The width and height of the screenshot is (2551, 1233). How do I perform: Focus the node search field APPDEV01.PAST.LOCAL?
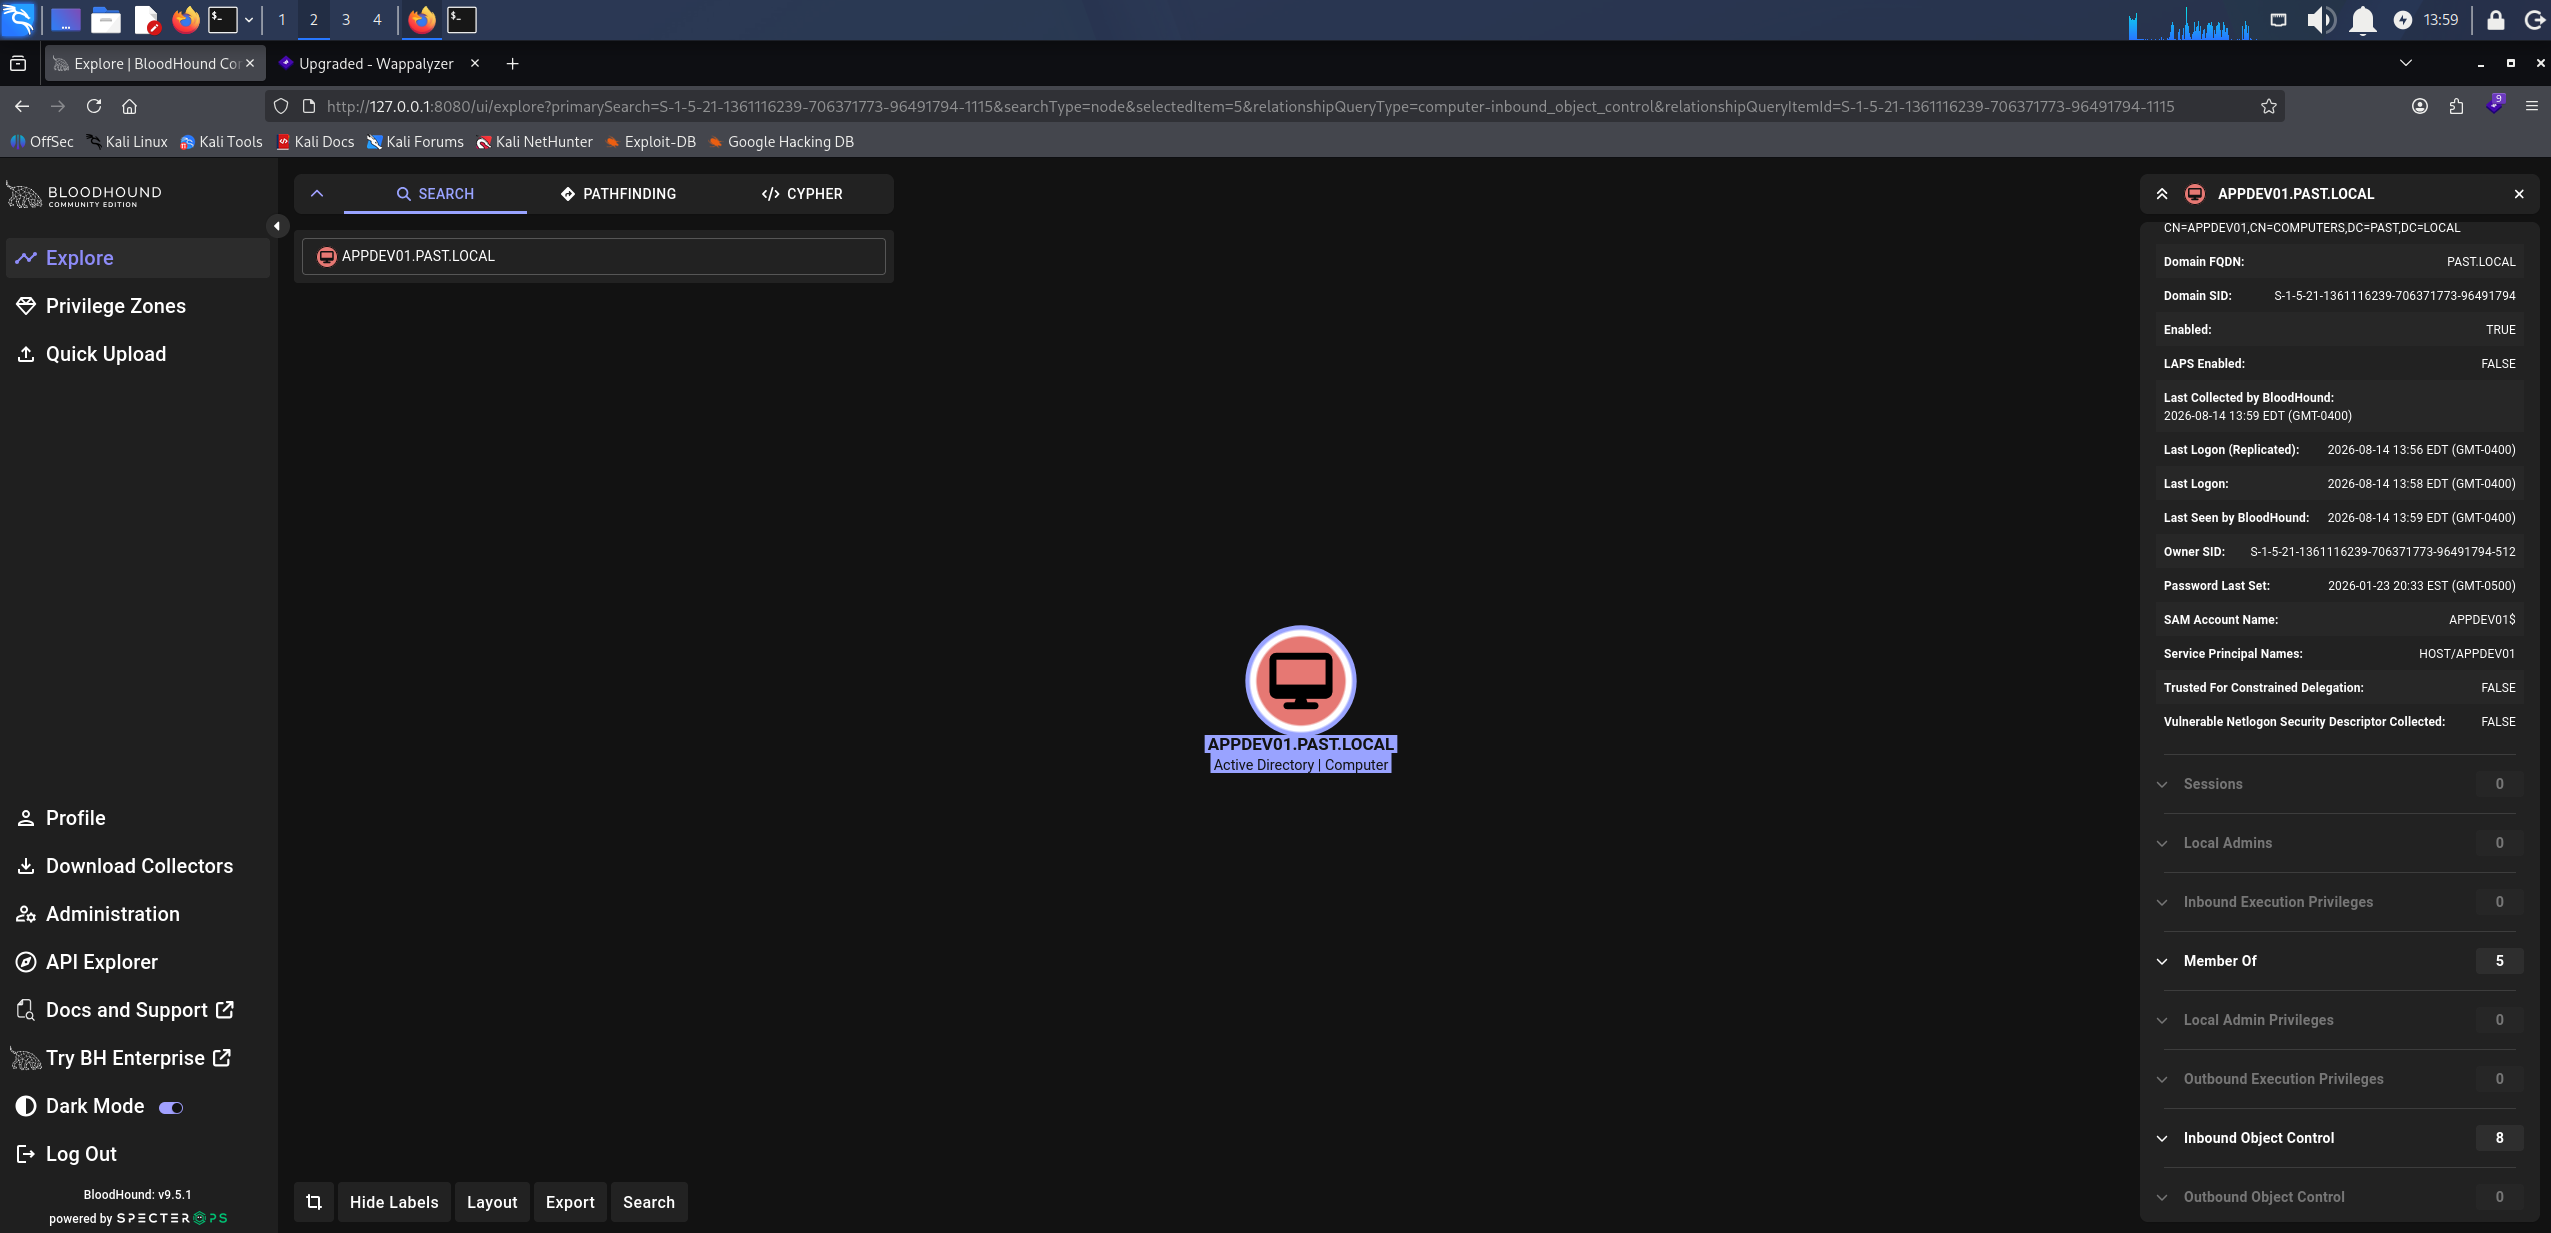click(594, 256)
